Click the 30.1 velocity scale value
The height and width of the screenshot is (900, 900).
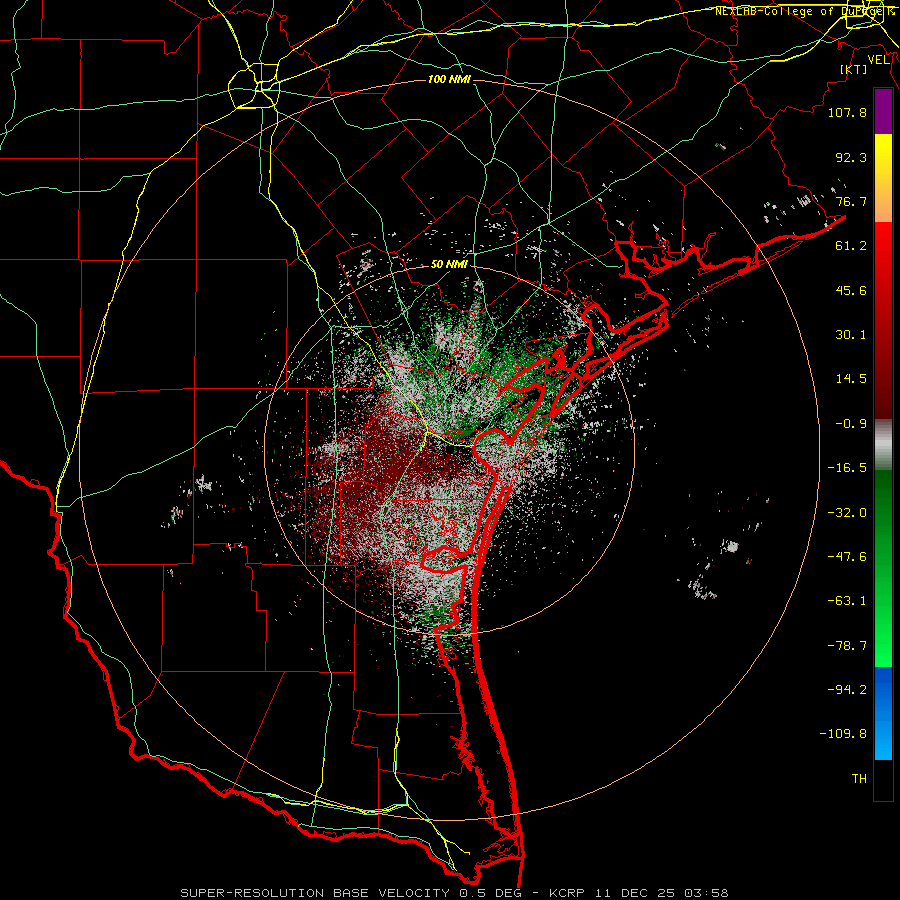tap(851, 335)
